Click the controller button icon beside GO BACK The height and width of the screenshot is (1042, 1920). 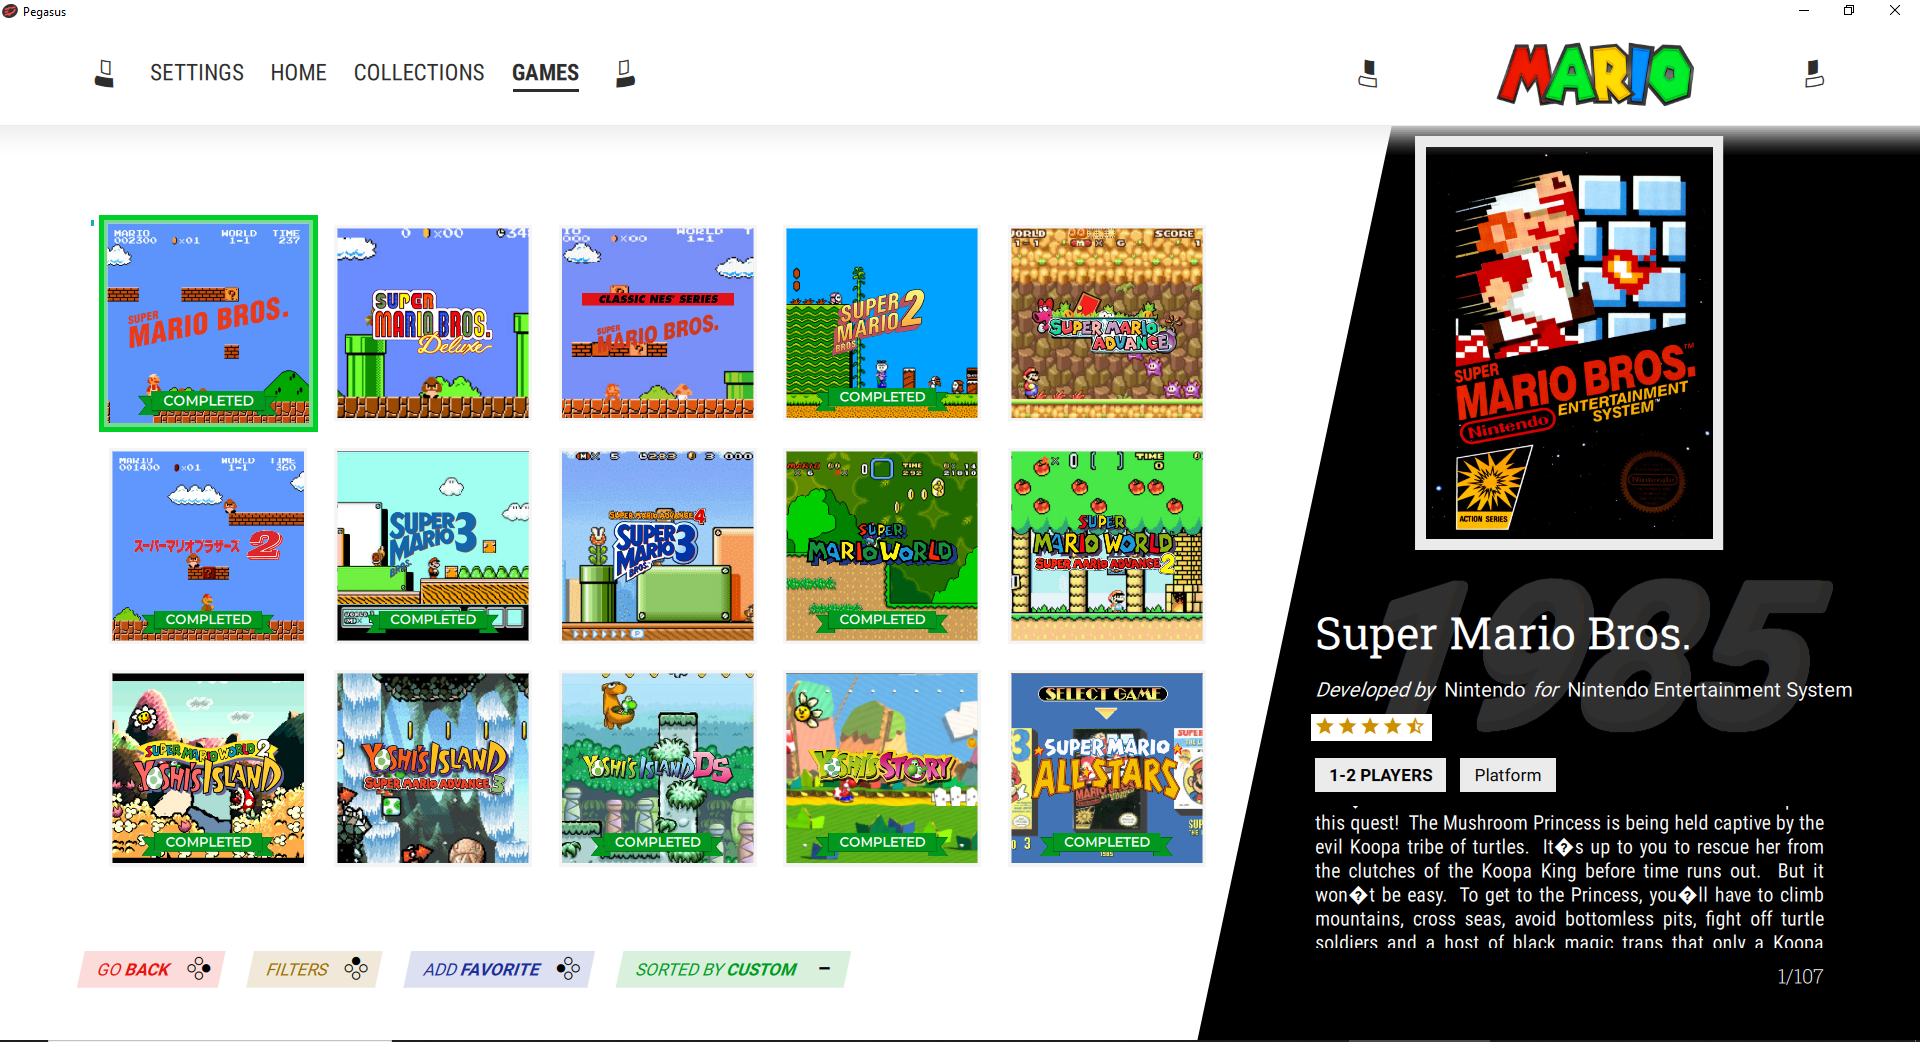(199, 969)
